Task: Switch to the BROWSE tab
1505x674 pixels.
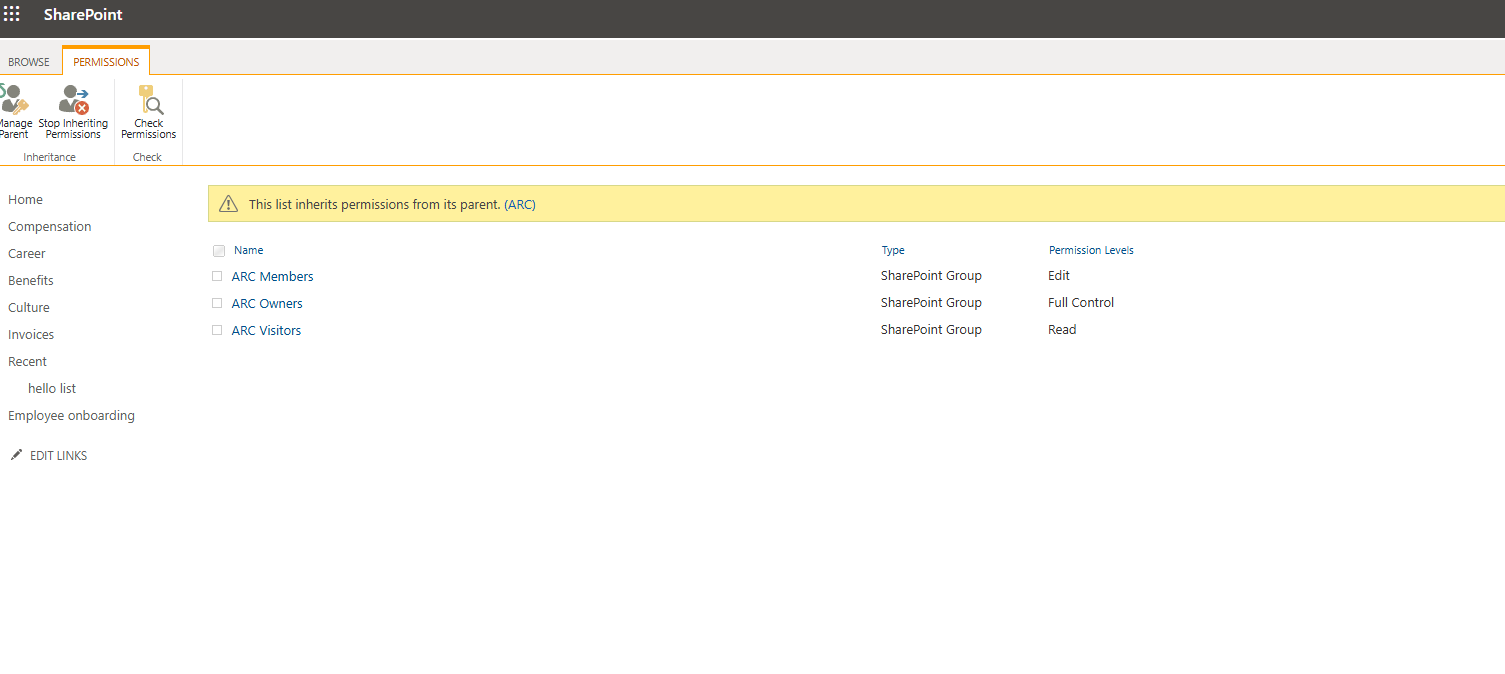Action: pos(29,62)
